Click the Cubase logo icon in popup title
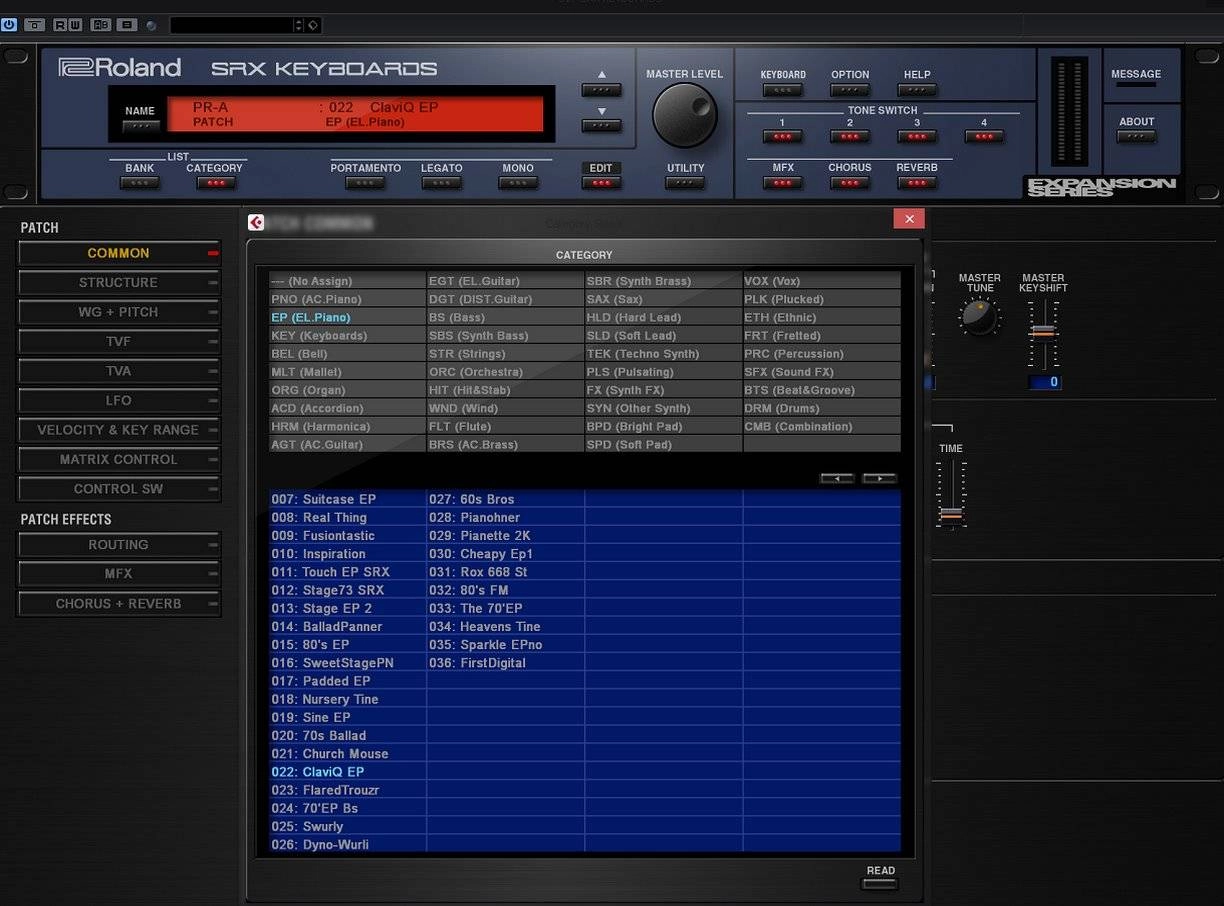The width and height of the screenshot is (1224, 906). (256, 223)
